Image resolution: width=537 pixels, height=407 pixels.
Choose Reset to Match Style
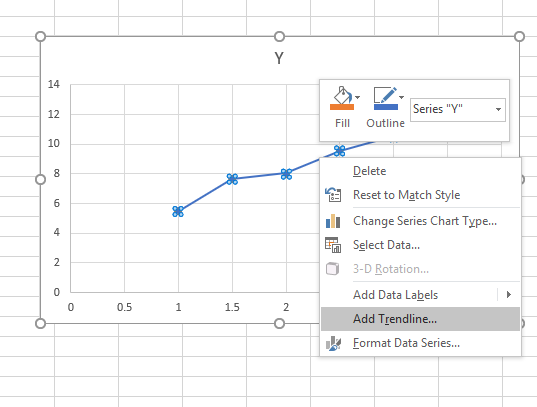tap(421, 195)
